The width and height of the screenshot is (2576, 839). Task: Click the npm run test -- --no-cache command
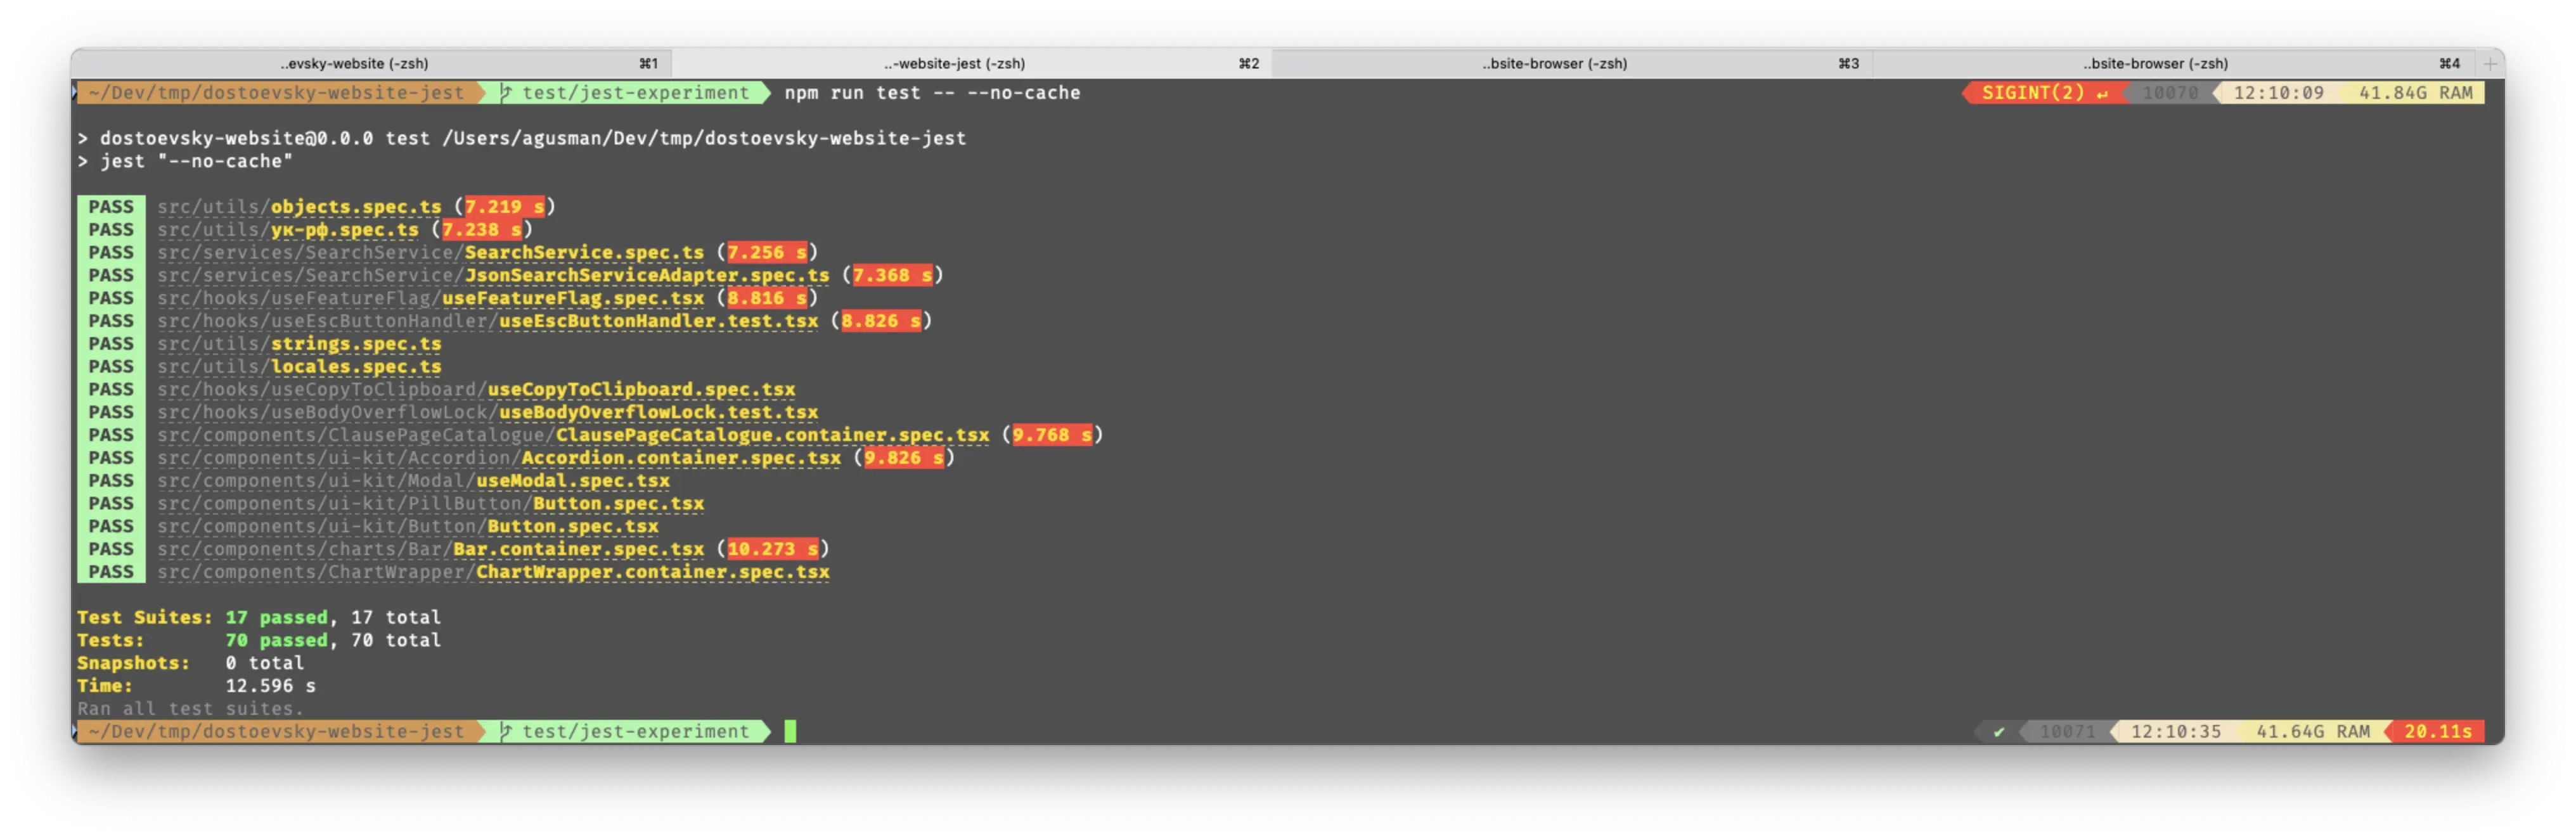[932, 93]
